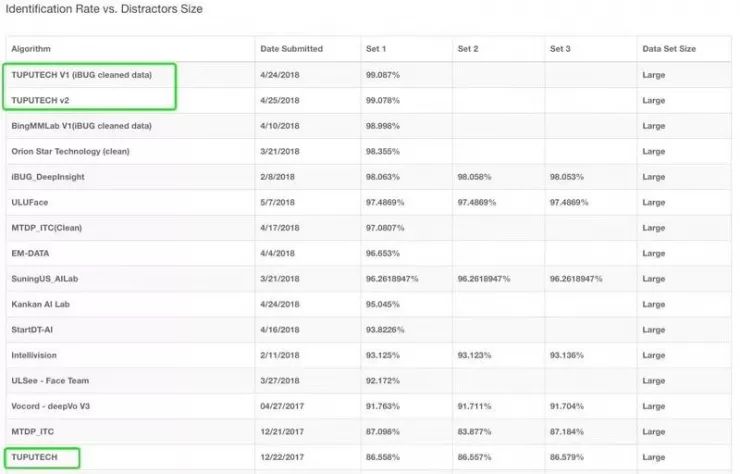
Task: Select the ULUFace algorithm name
Action: (30, 202)
